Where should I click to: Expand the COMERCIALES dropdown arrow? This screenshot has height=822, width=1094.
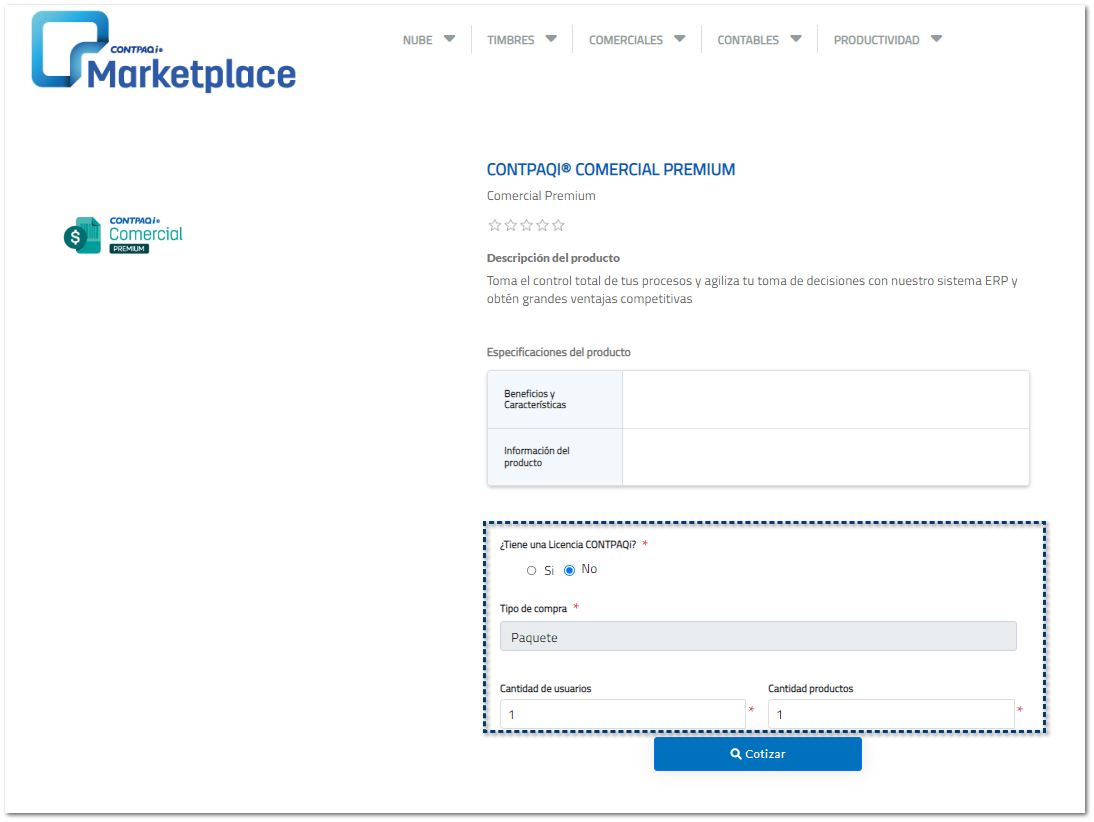(679, 39)
